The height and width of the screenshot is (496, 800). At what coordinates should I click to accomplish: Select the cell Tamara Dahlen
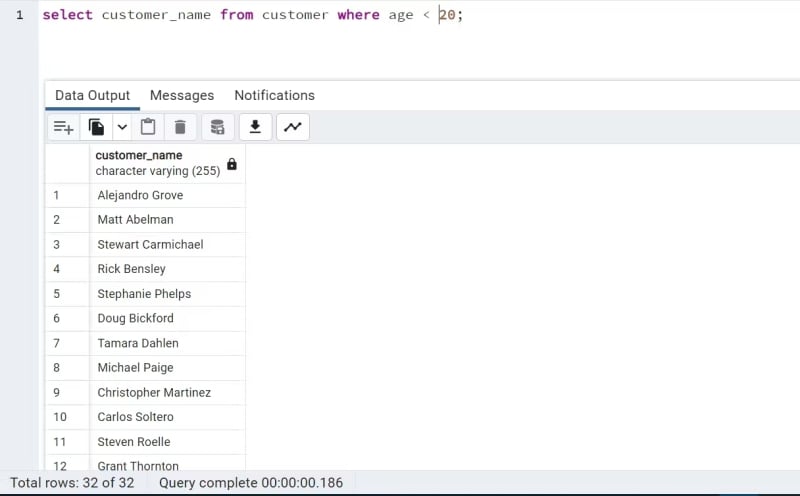[x=167, y=343]
